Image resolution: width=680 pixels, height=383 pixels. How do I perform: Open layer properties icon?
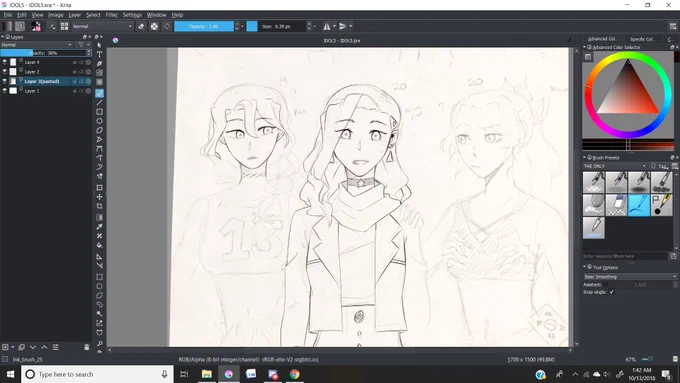coord(56,347)
